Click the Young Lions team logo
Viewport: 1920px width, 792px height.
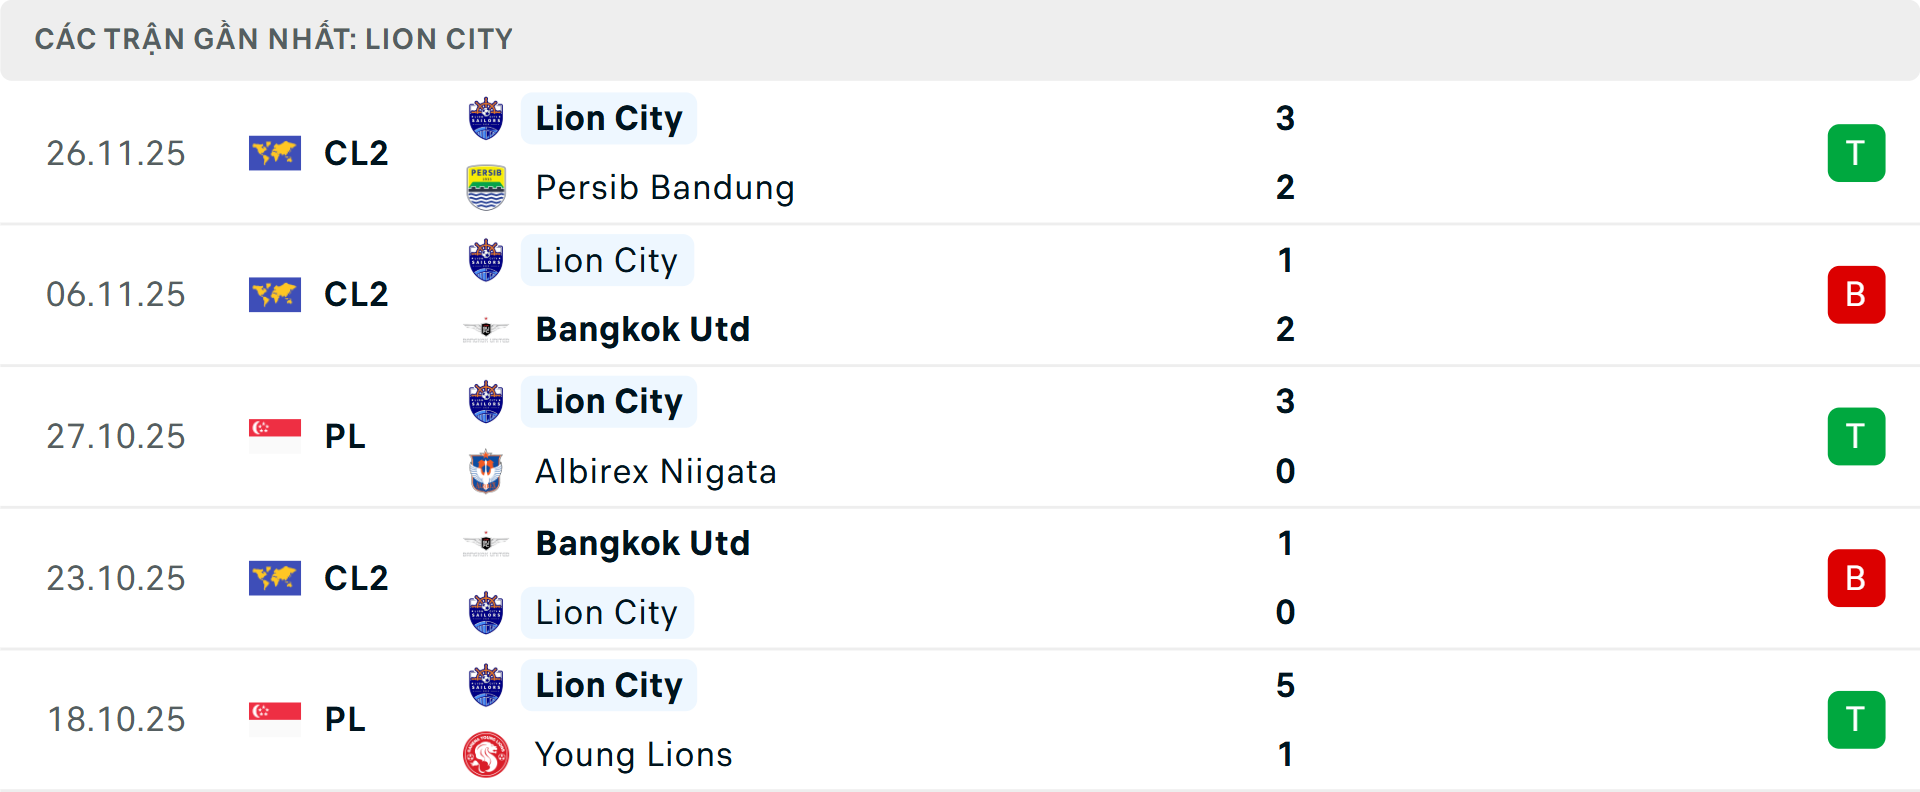pos(487,755)
